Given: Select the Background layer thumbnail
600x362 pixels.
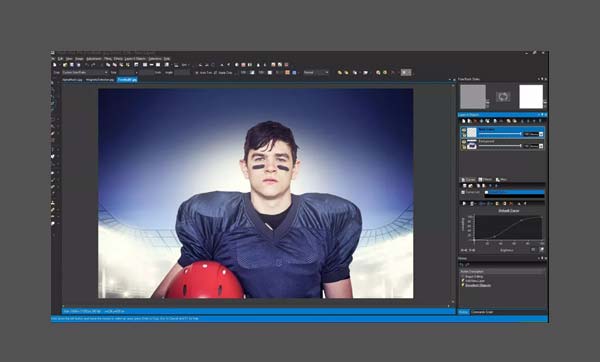Looking at the screenshot, I should pos(472,145).
